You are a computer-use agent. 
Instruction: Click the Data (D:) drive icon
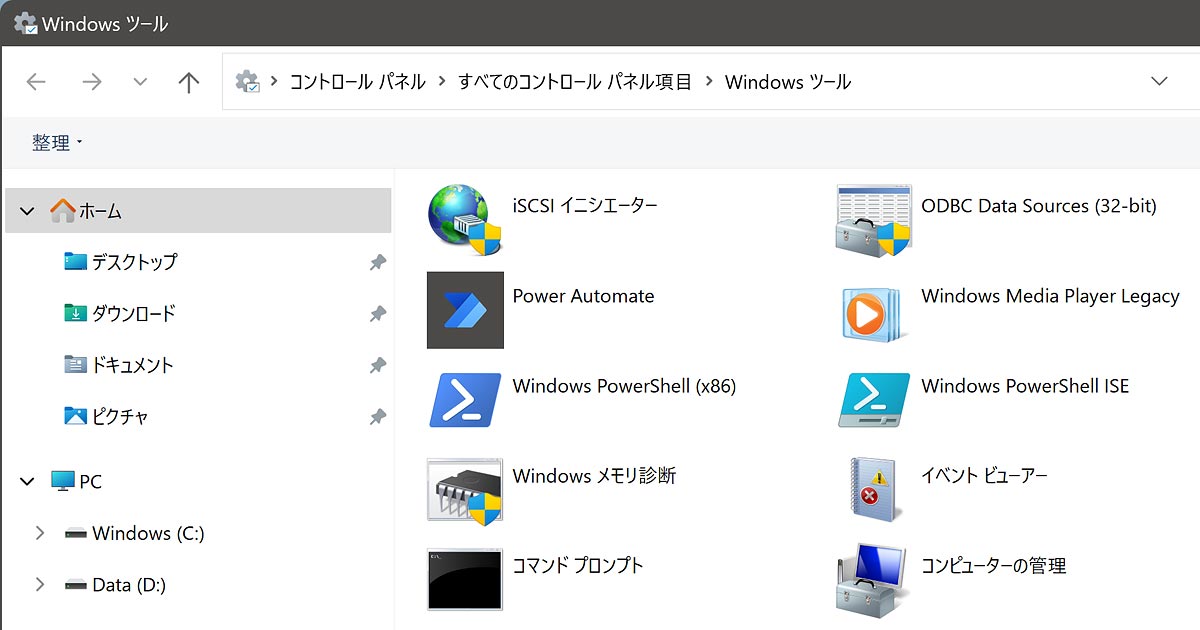[76, 585]
